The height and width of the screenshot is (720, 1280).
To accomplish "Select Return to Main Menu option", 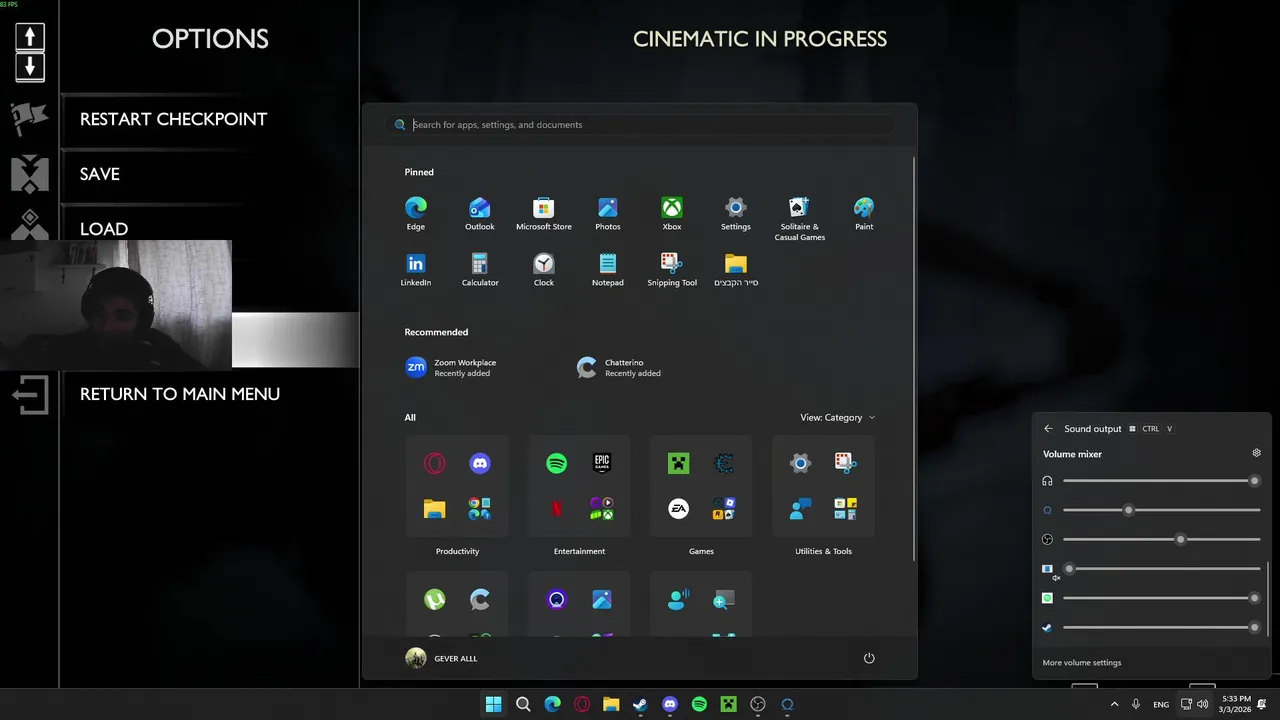I will click(x=180, y=394).
